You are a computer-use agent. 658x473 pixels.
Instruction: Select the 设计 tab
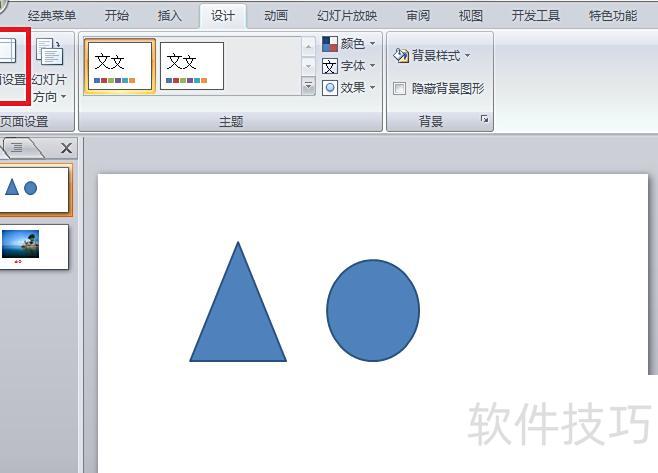tap(223, 16)
